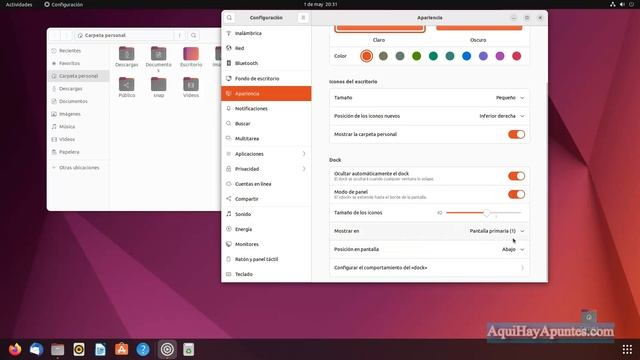Screen dimensions: 640x360
Task: Select Teclado in settings sidebar
Action: coord(266,274)
